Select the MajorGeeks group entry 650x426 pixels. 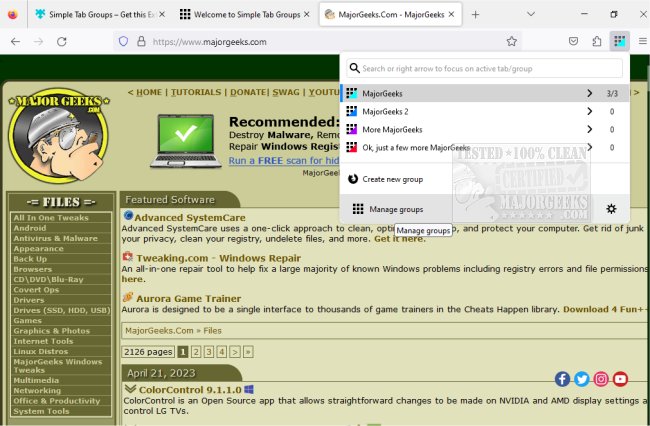coord(485,93)
